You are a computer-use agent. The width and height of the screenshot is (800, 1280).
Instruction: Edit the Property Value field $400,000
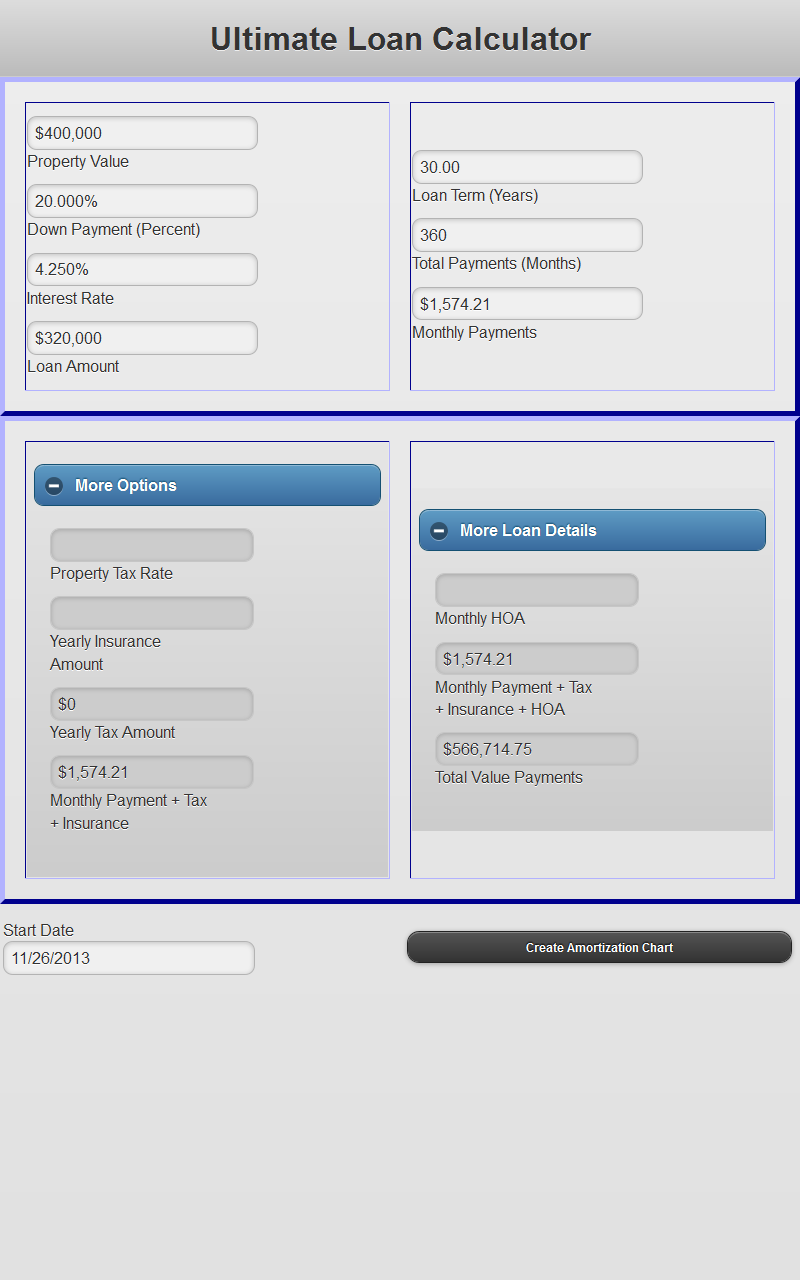[x=142, y=133]
